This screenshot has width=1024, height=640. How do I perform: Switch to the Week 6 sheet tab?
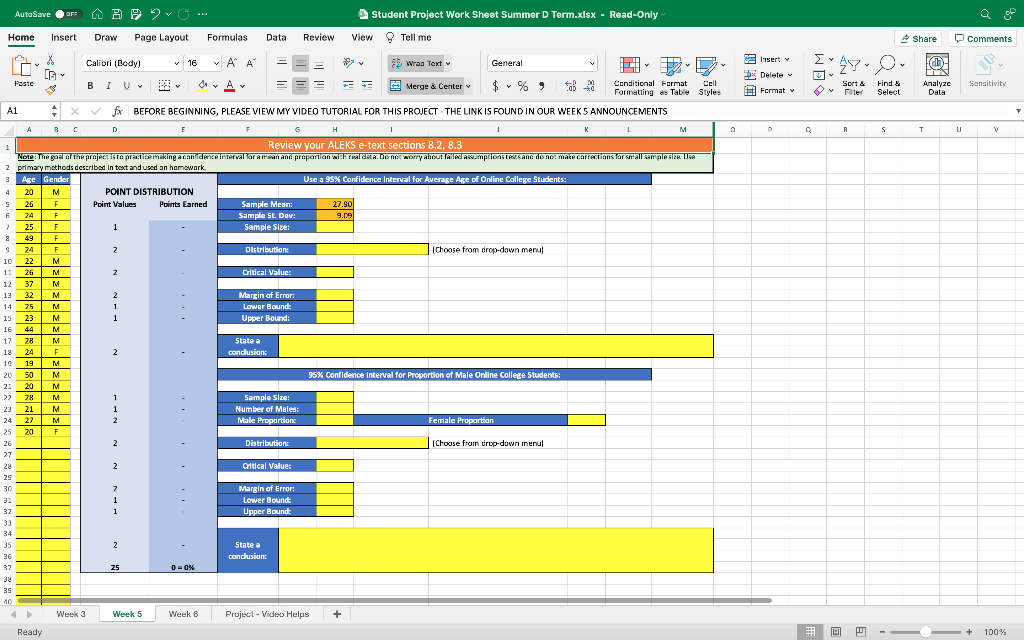184,614
